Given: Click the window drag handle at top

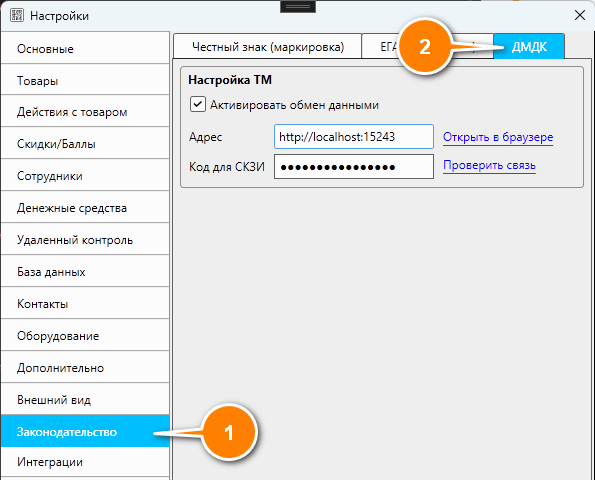Looking at the screenshot, I should point(298,7).
